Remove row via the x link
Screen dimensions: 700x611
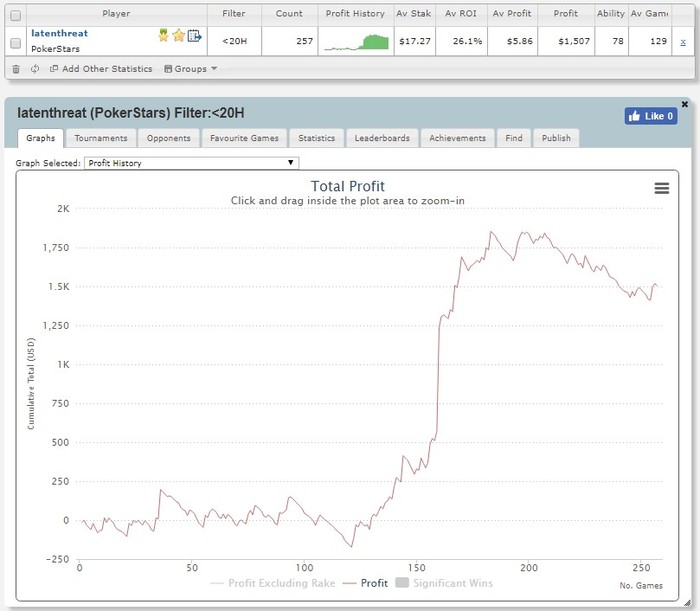683,42
